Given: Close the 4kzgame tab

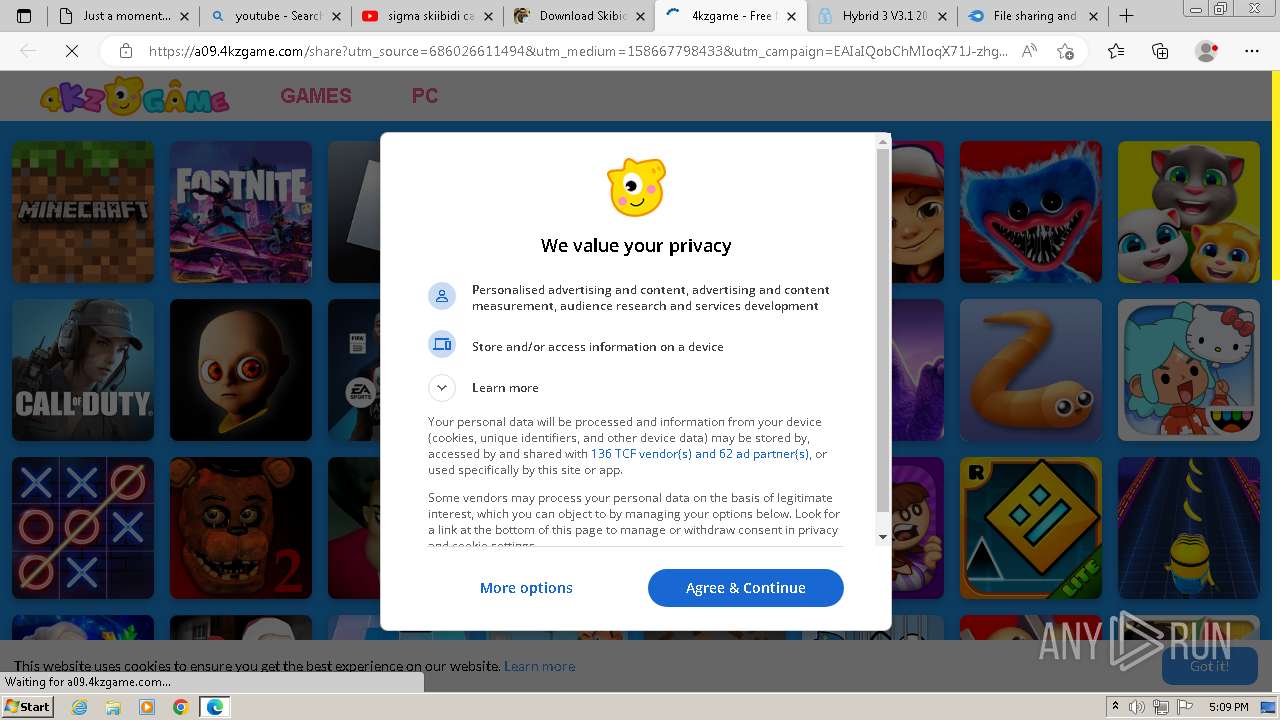Looking at the screenshot, I should (791, 16).
